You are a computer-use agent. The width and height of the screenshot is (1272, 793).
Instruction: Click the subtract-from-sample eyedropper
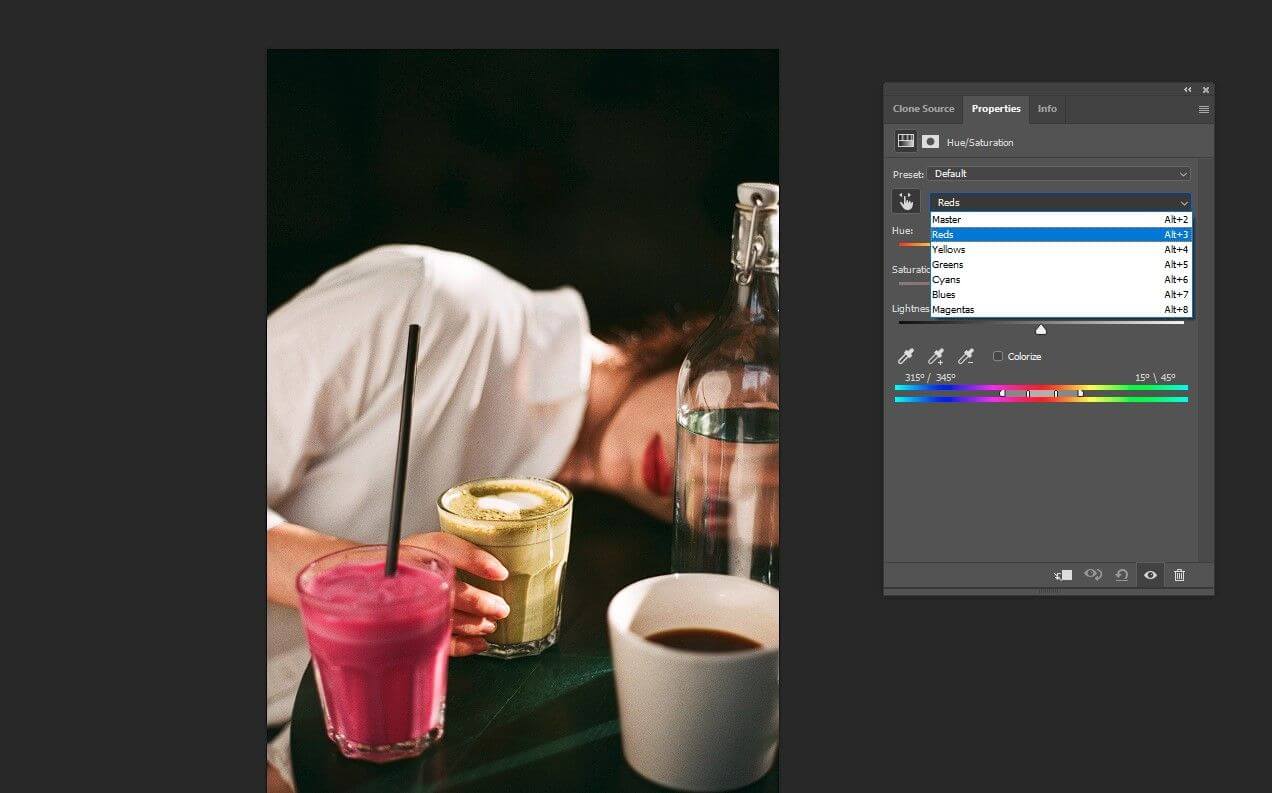click(966, 355)
